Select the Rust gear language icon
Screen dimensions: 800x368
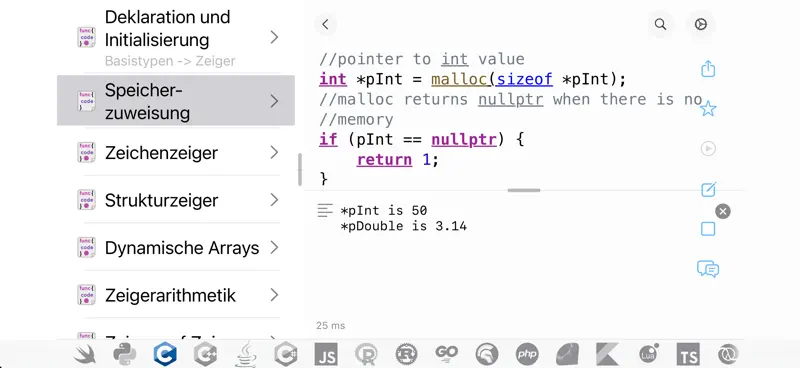point(407,354)
